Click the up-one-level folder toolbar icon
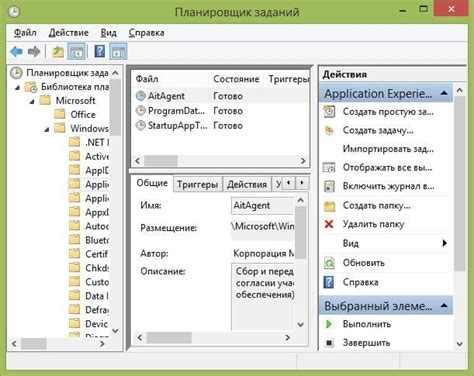Image resolution: width=474 pixels, height=376 pixels. [58, 52]
